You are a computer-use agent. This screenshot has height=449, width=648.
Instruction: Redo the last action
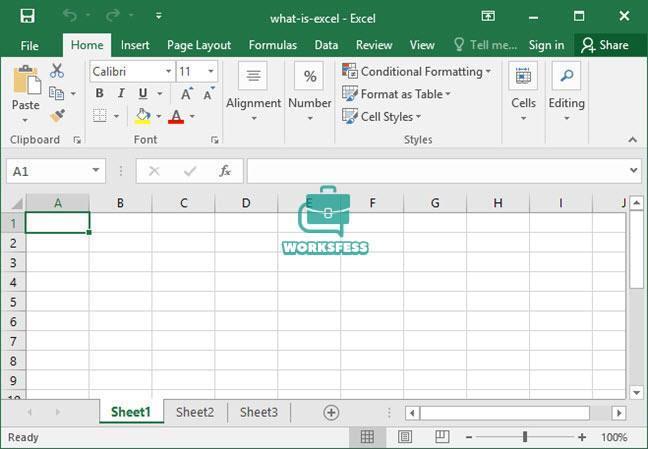pyautogui.click(x=112, y=16)
